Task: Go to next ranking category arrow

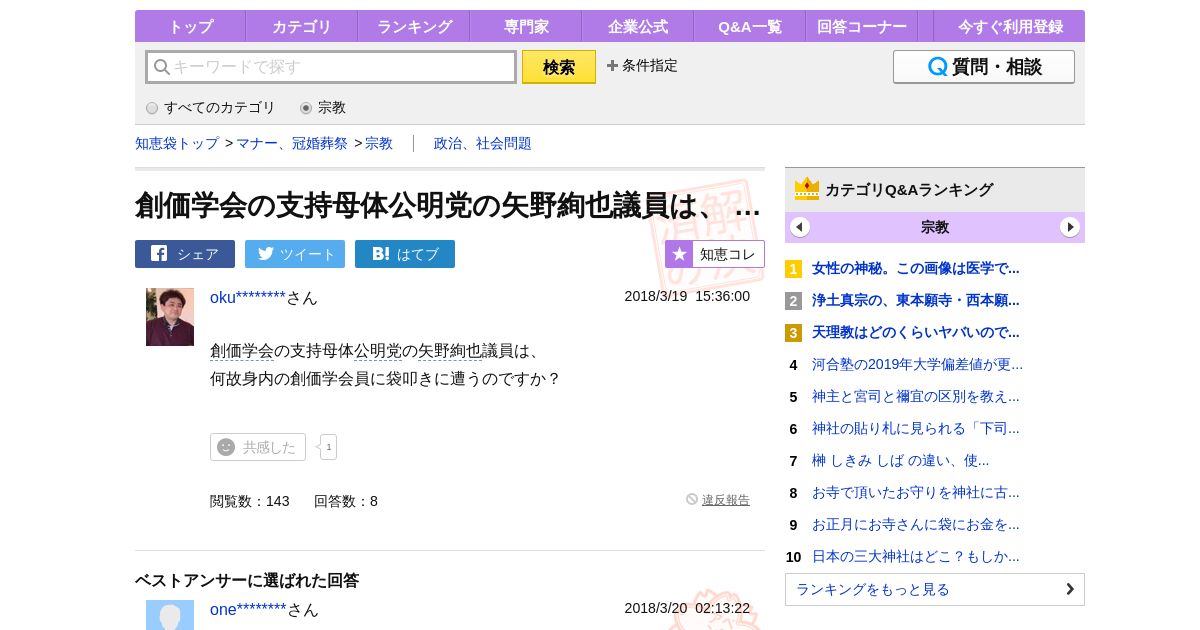Action: 1070,227
